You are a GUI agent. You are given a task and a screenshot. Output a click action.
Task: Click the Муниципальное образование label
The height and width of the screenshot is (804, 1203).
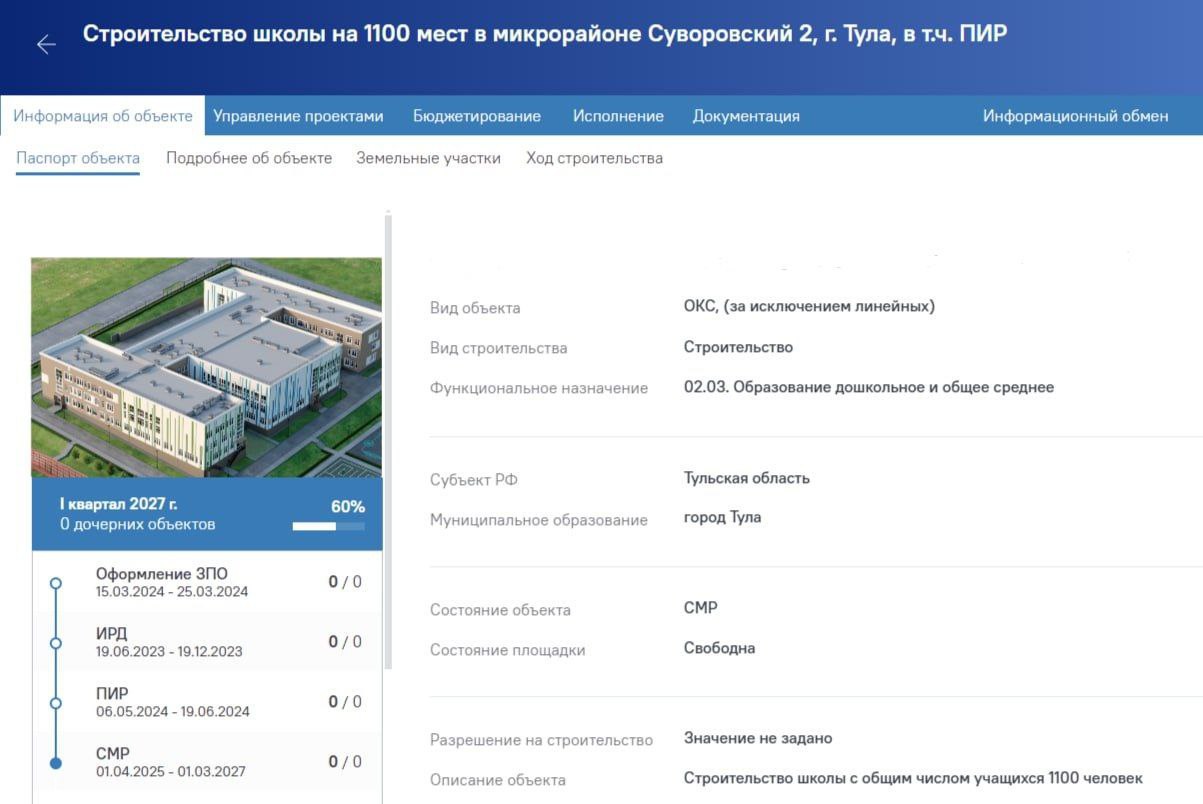coord(539,520)
